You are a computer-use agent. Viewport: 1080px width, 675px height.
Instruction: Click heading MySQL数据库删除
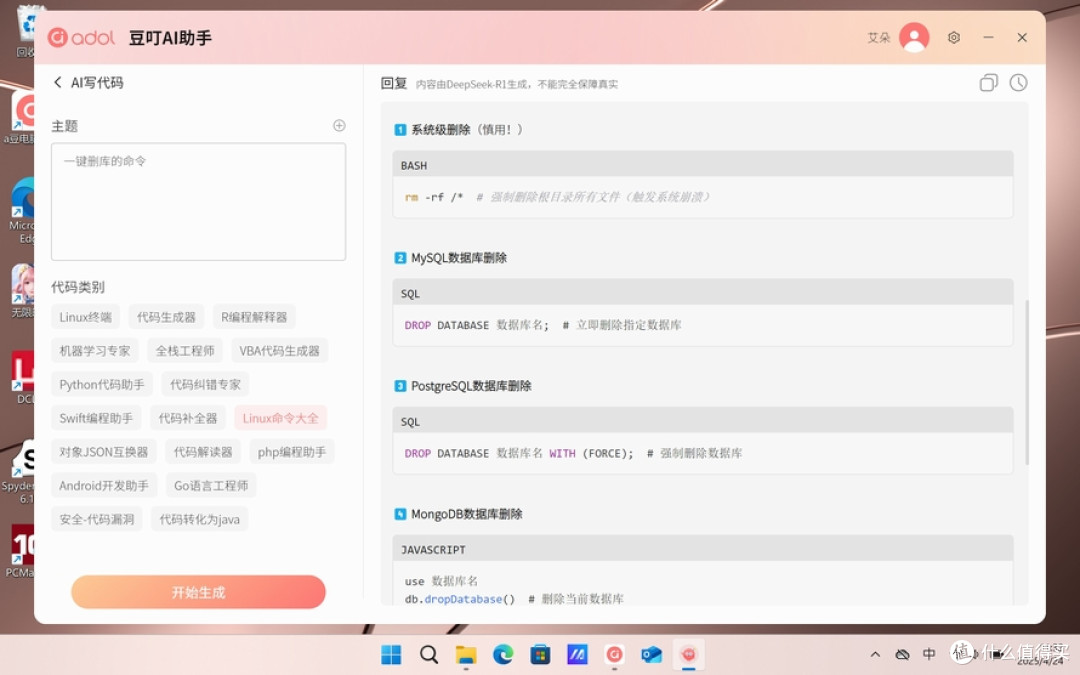[x=459, y=258]
